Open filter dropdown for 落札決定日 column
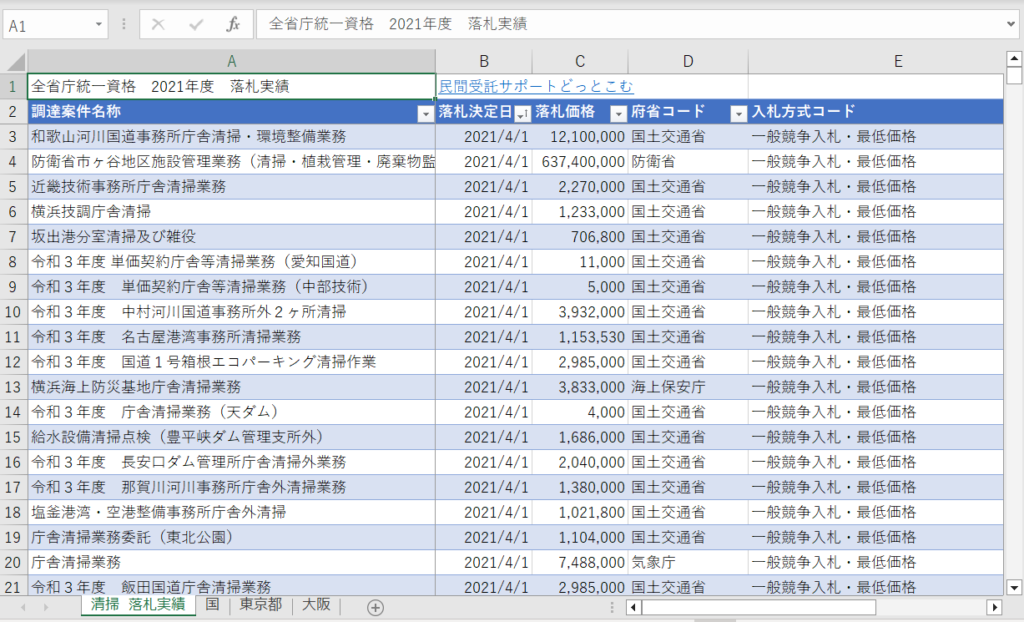This screenshot has height=622, width=1024. [521, 113]
